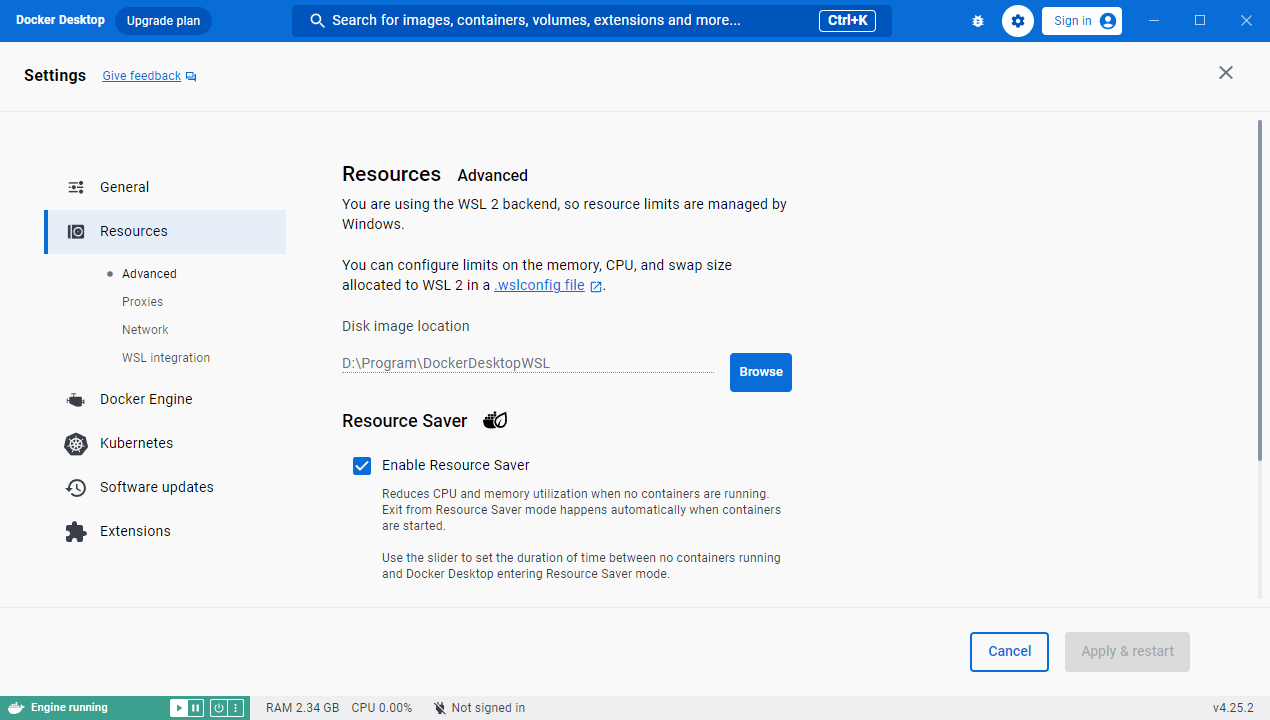1270x720 pixels.
Task: Click the engine pause icon
Action: 196,708
